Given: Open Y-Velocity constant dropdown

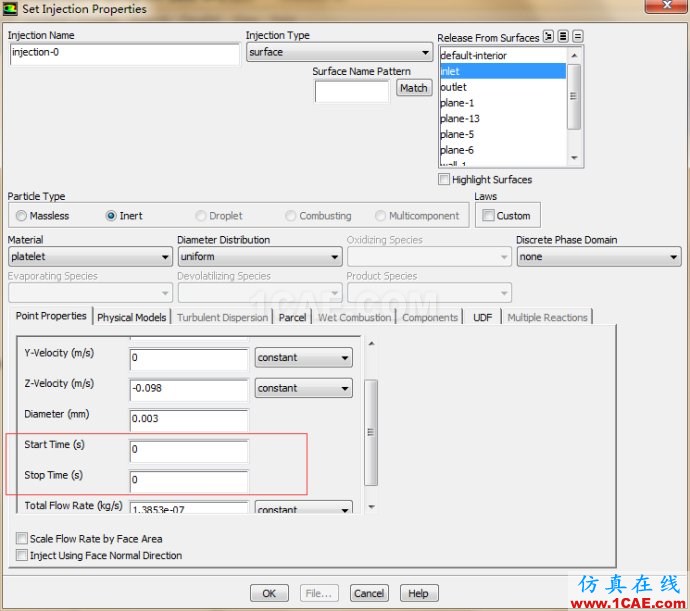Looking at the screenshot, I should pyautogui.click(x=303, y=357).
